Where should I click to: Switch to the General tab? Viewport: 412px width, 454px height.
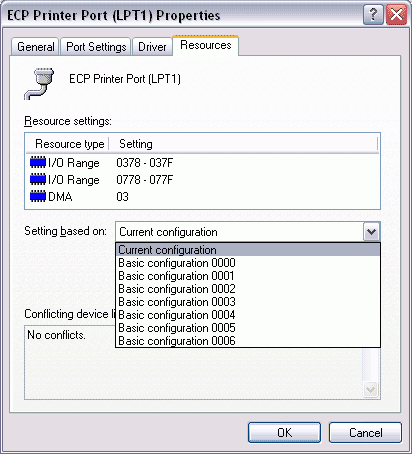(36, 47)
